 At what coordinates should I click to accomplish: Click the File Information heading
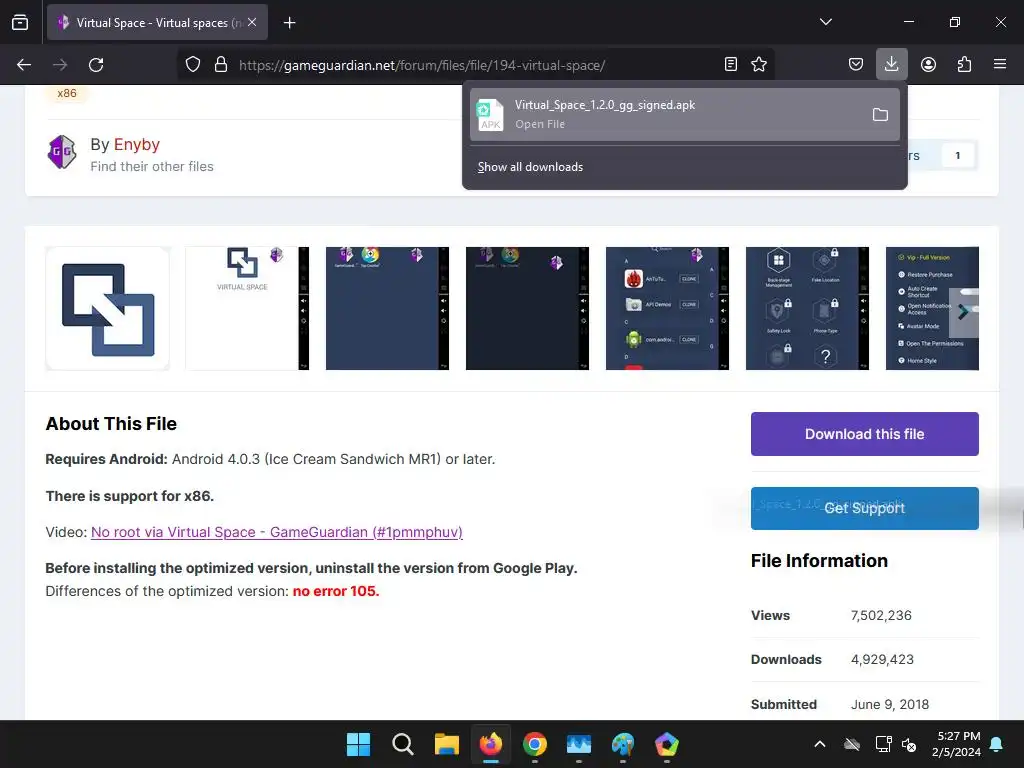[819, 561]
